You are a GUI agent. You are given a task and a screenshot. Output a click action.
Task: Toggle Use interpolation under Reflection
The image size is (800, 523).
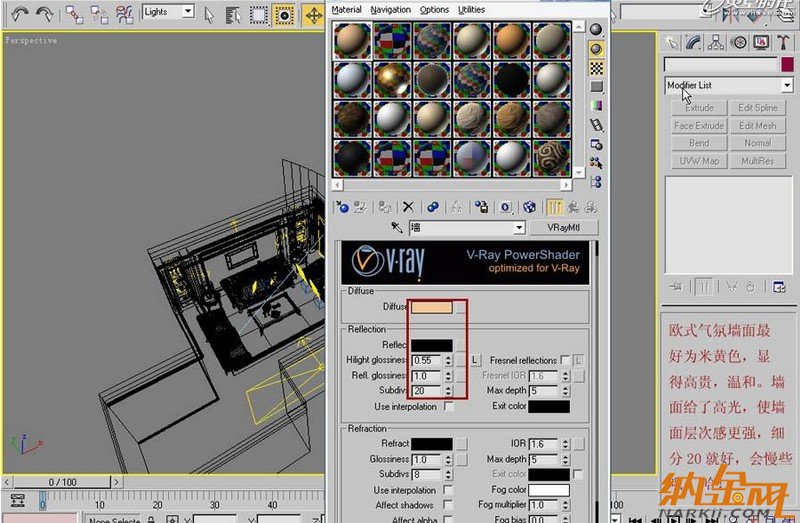[449, 407]
